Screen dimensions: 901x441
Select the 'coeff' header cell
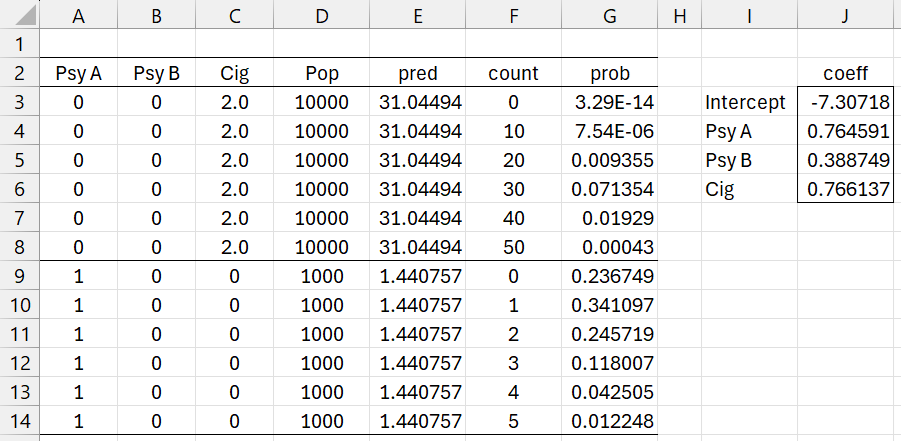tap(846, 73)
